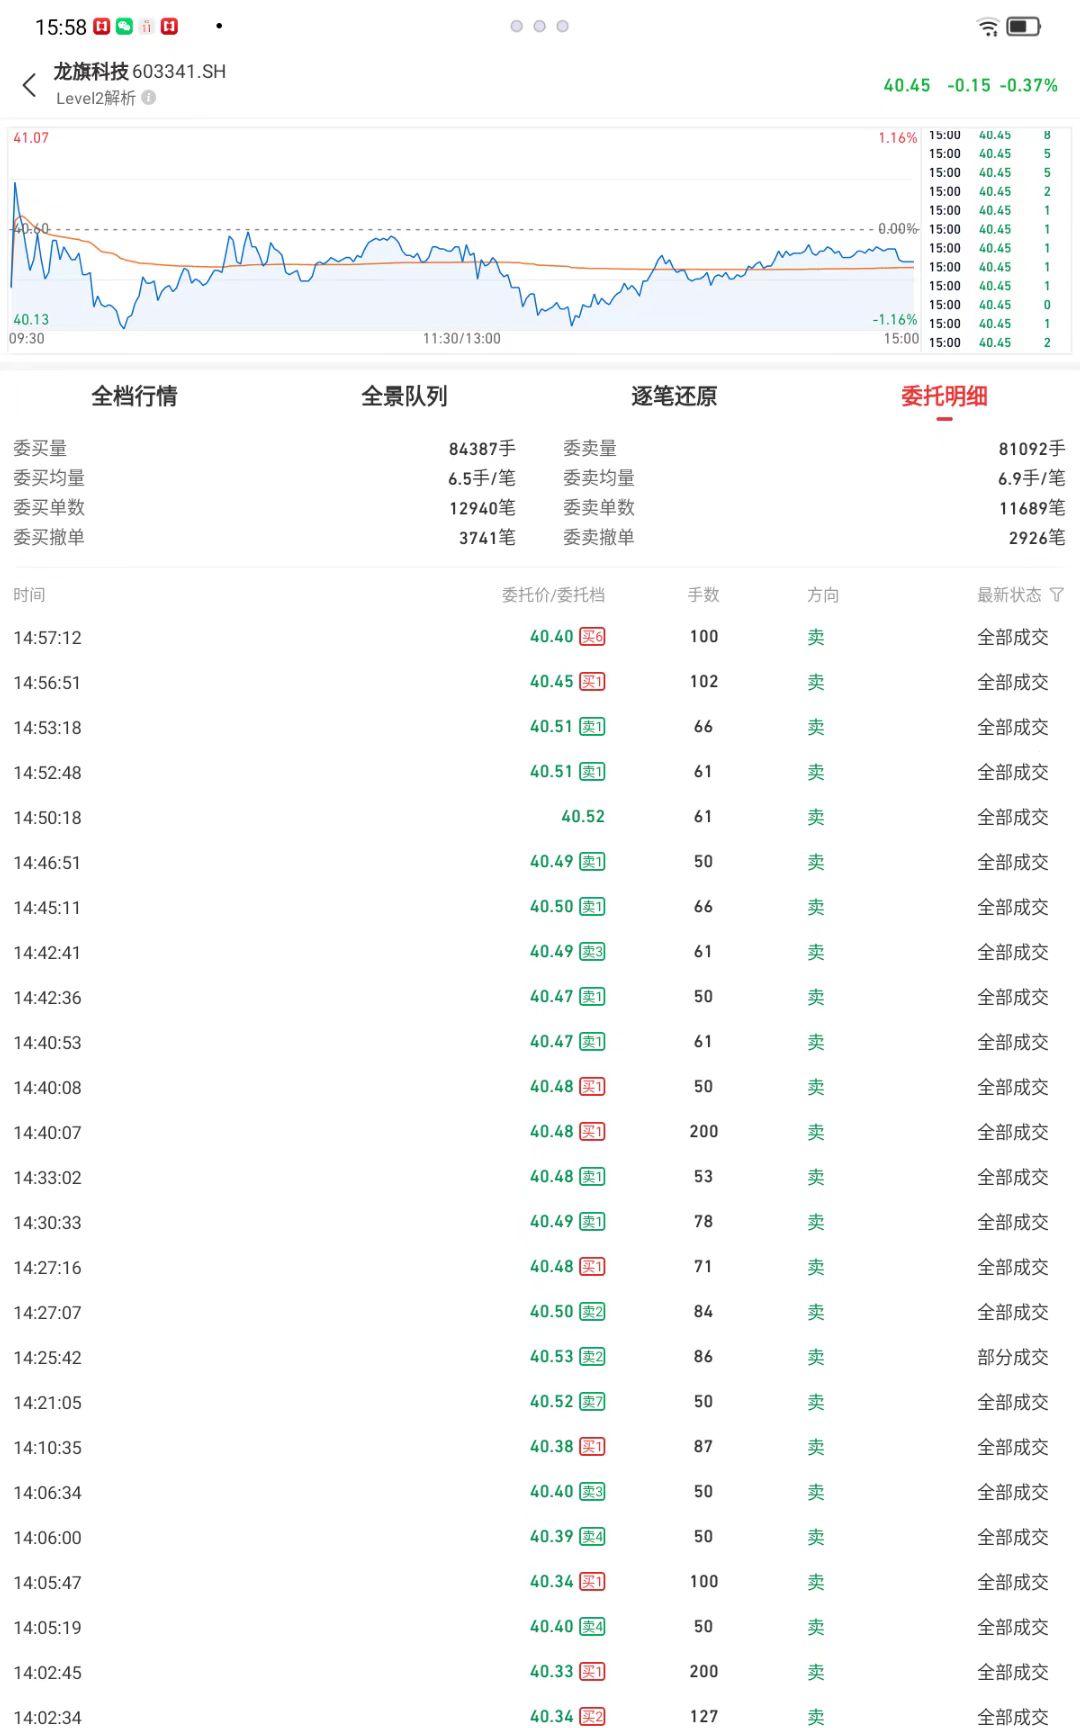The height and width of the screenshot is (1728, 1080).
Task: Tap price 40.34 in 14:05:47 row
Action: click(552, 1581)
